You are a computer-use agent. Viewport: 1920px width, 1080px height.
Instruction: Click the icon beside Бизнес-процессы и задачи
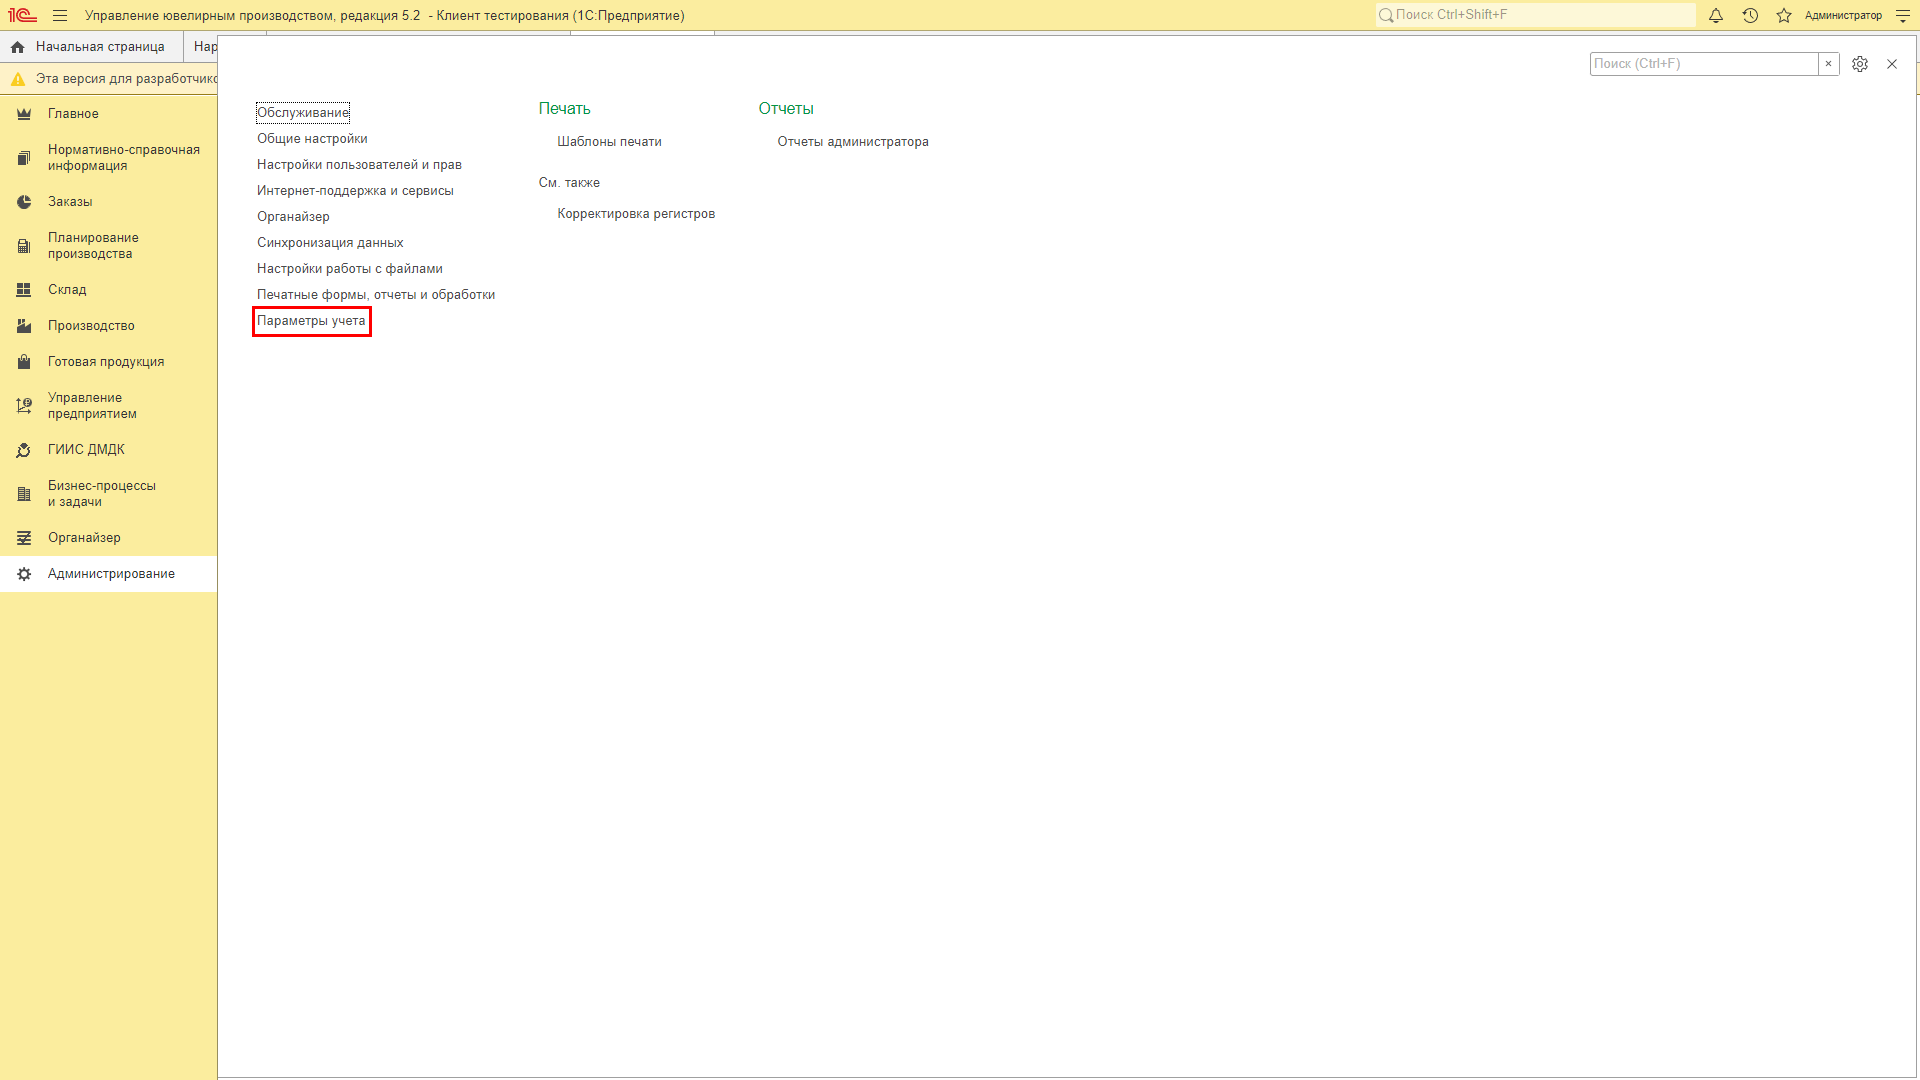(x=24, y=494)
